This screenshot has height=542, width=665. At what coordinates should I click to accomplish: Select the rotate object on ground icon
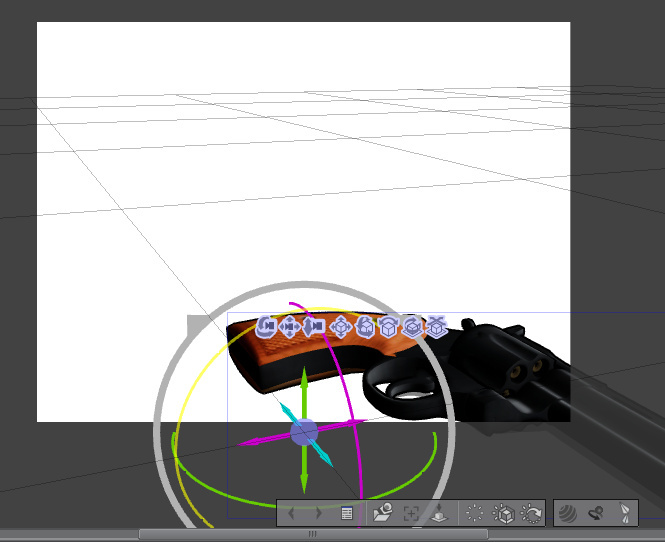pyautogui.click(x=413, y=327)
